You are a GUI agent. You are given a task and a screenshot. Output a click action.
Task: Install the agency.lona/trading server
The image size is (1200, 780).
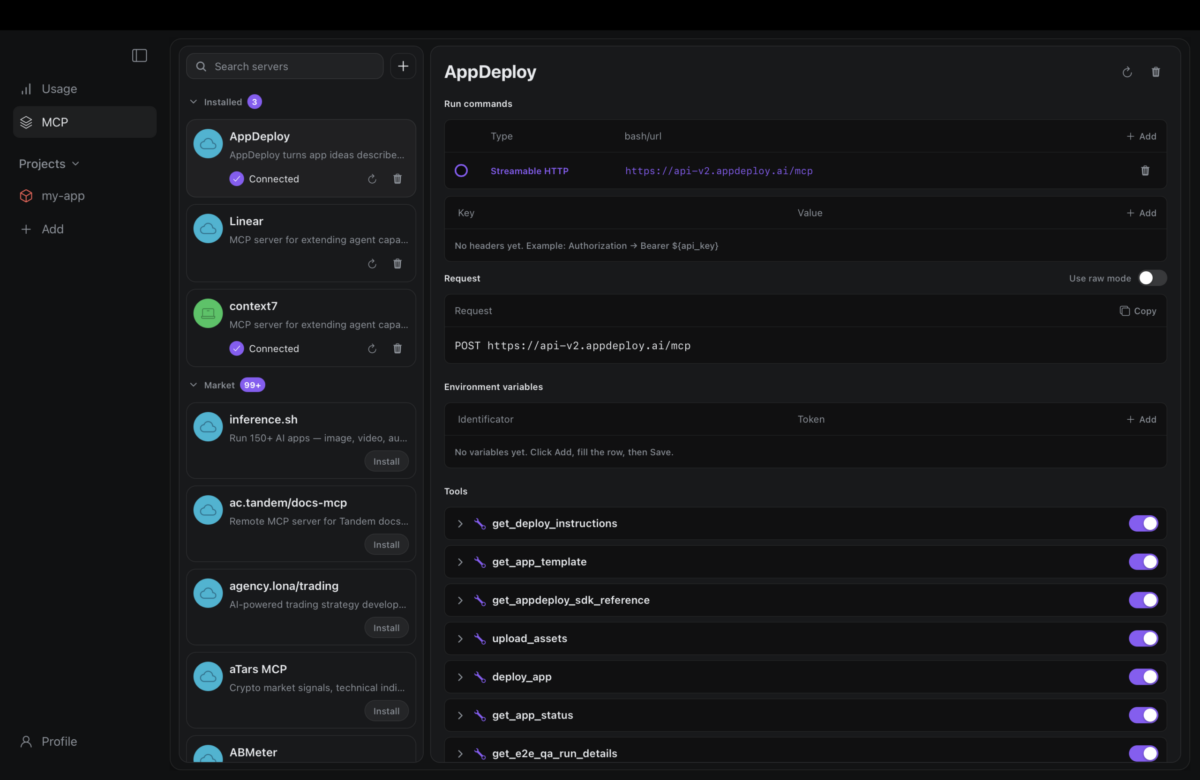coord(386,628)
